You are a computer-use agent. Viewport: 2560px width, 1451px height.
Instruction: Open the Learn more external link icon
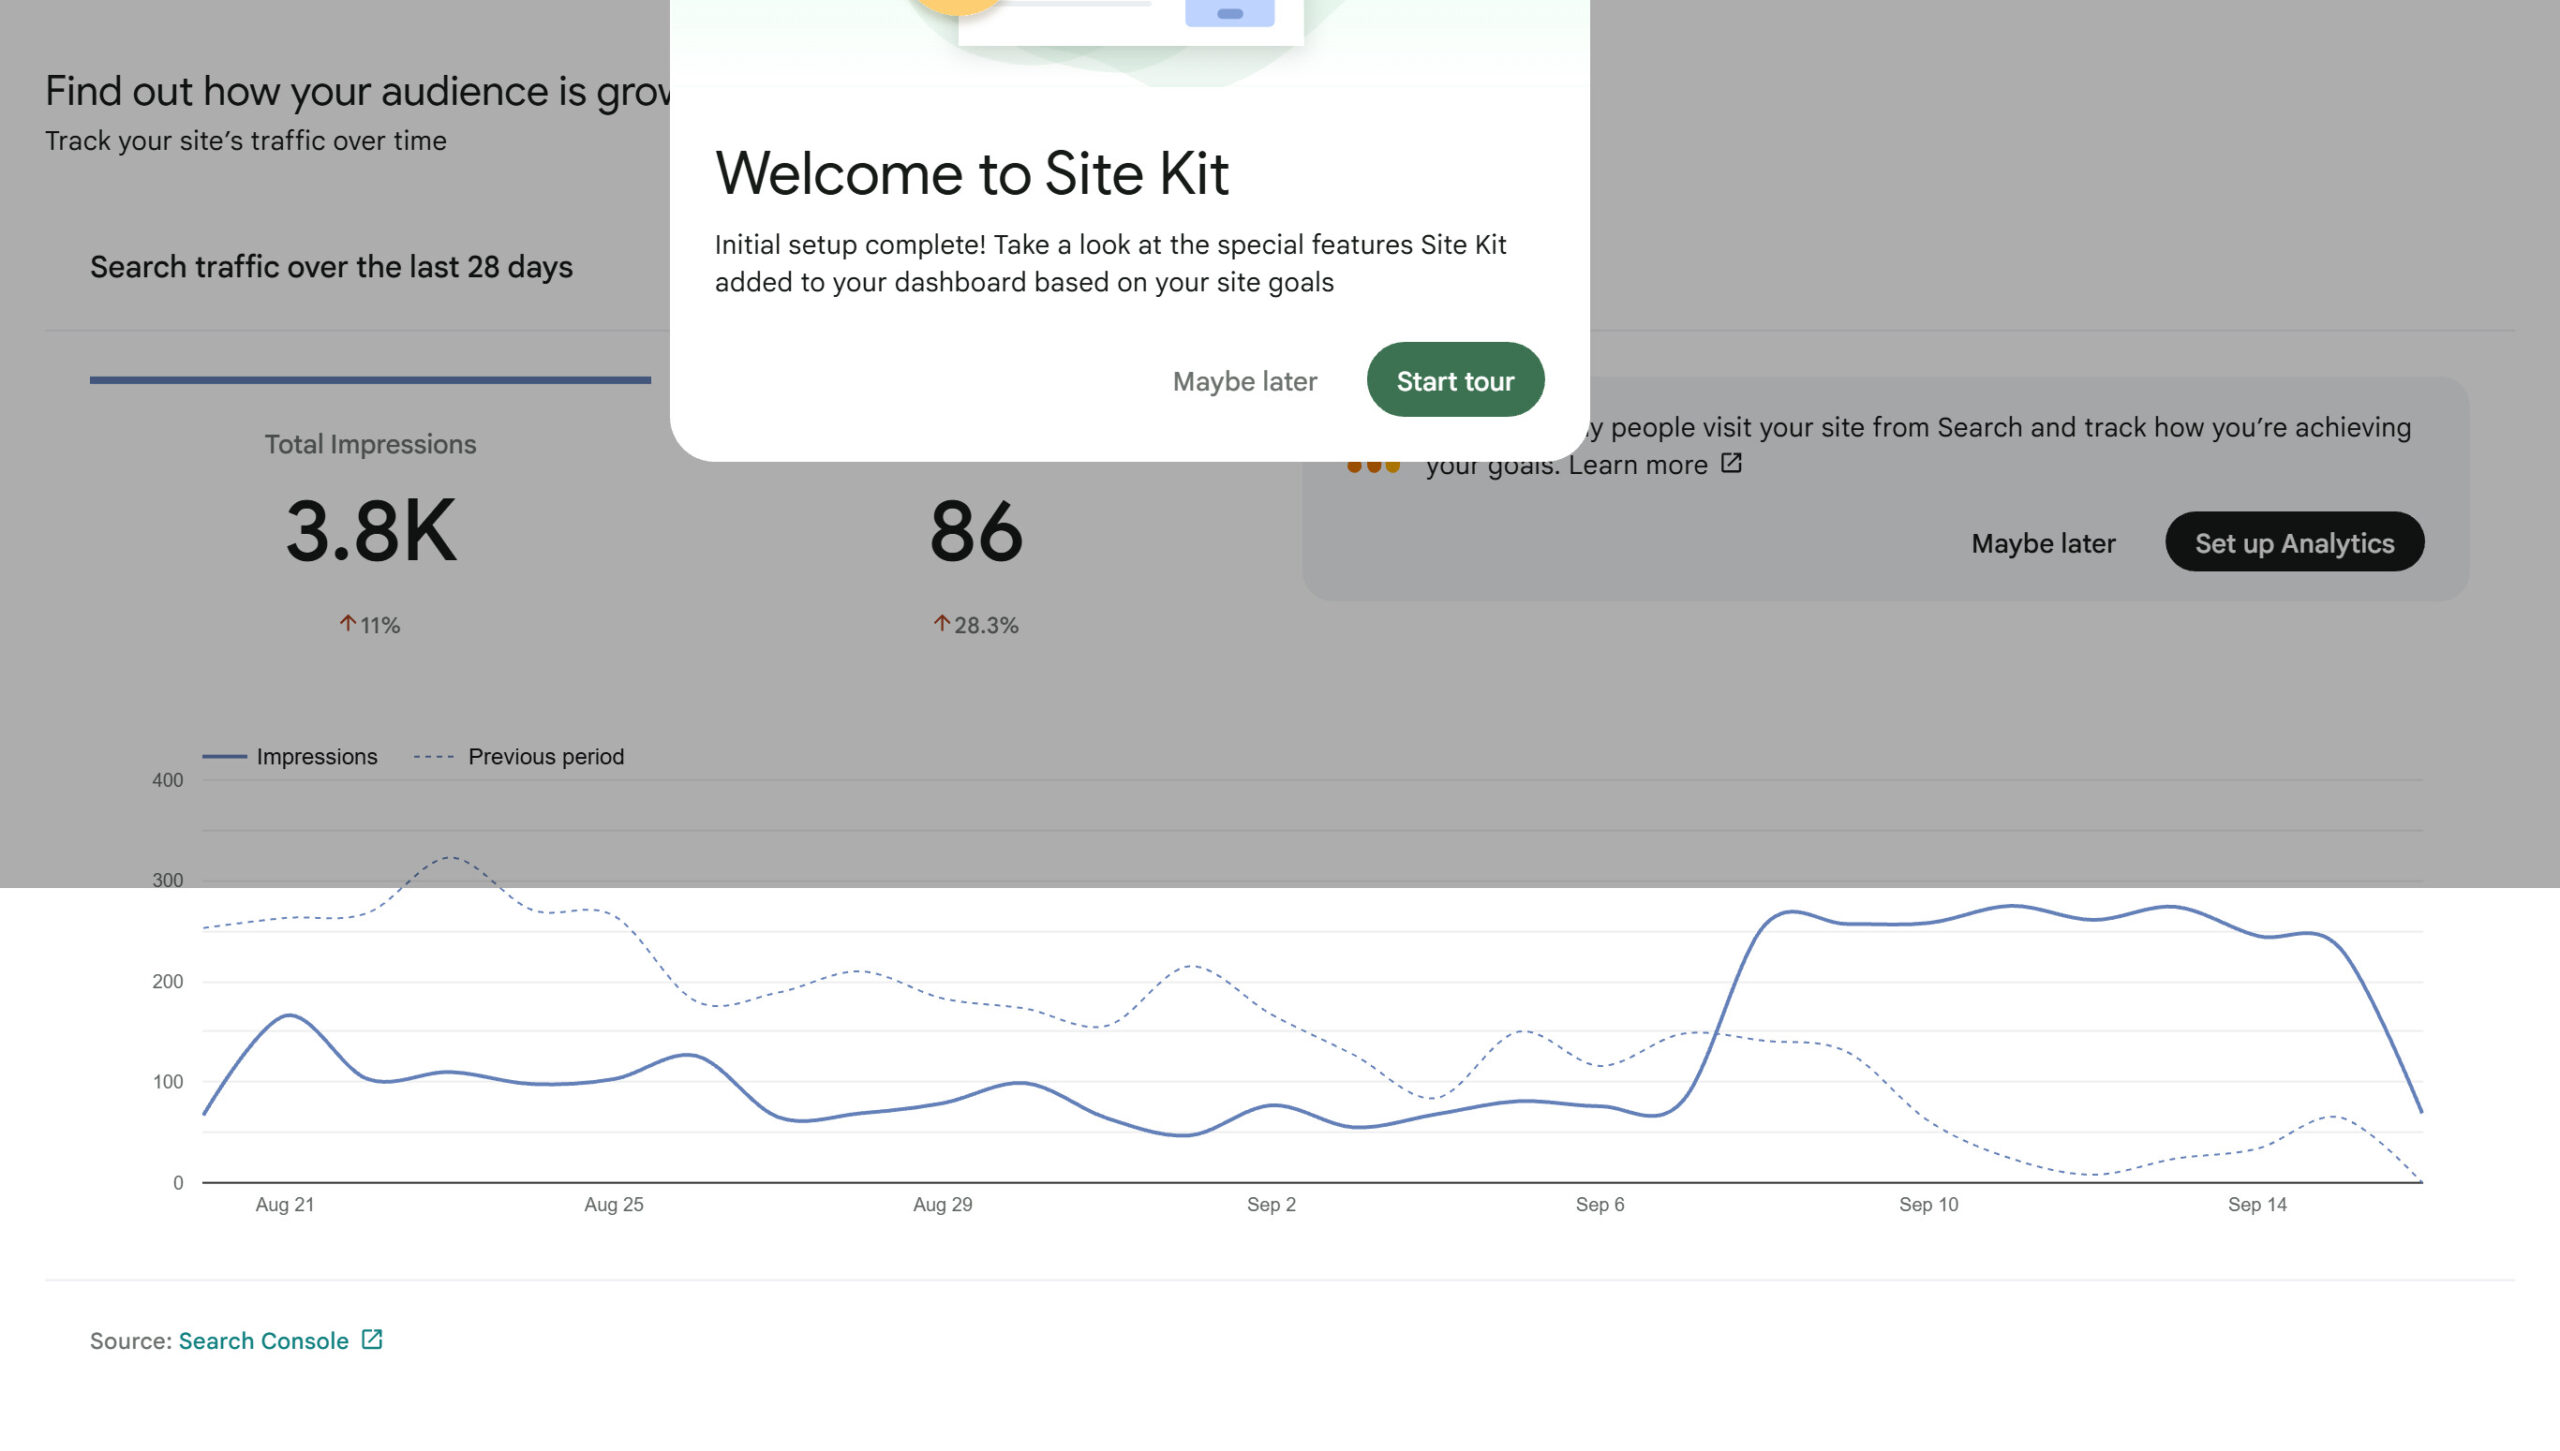point(1731,463)
